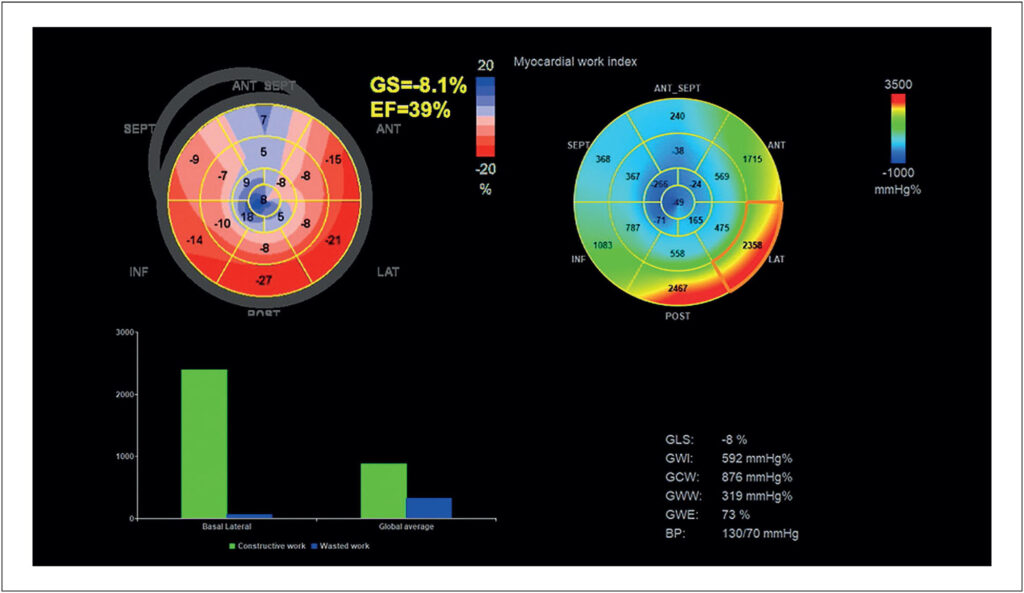Click the Basal Lateral green constructive work bar
The width and height of the screenshot is (1024, 593).
tap(204, 444)
